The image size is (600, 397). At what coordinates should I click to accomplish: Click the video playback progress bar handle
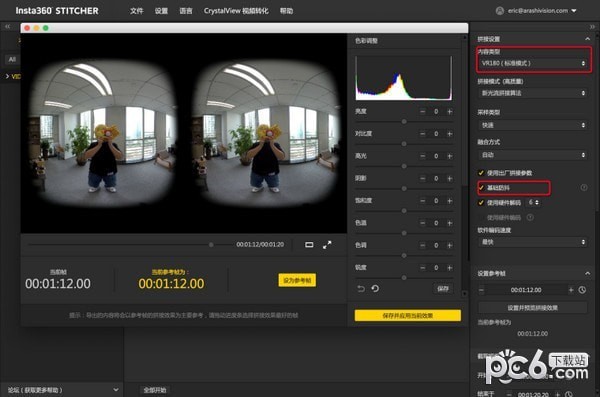pos(211,245)
